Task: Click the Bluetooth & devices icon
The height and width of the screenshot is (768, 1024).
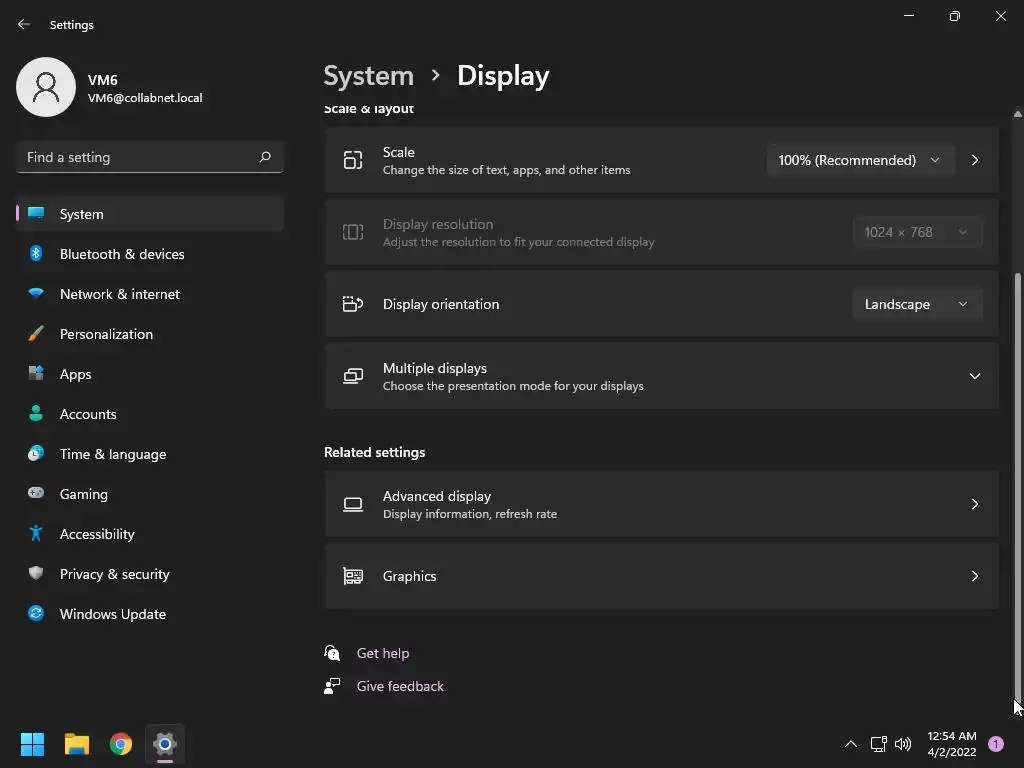Action: (36, 254)
